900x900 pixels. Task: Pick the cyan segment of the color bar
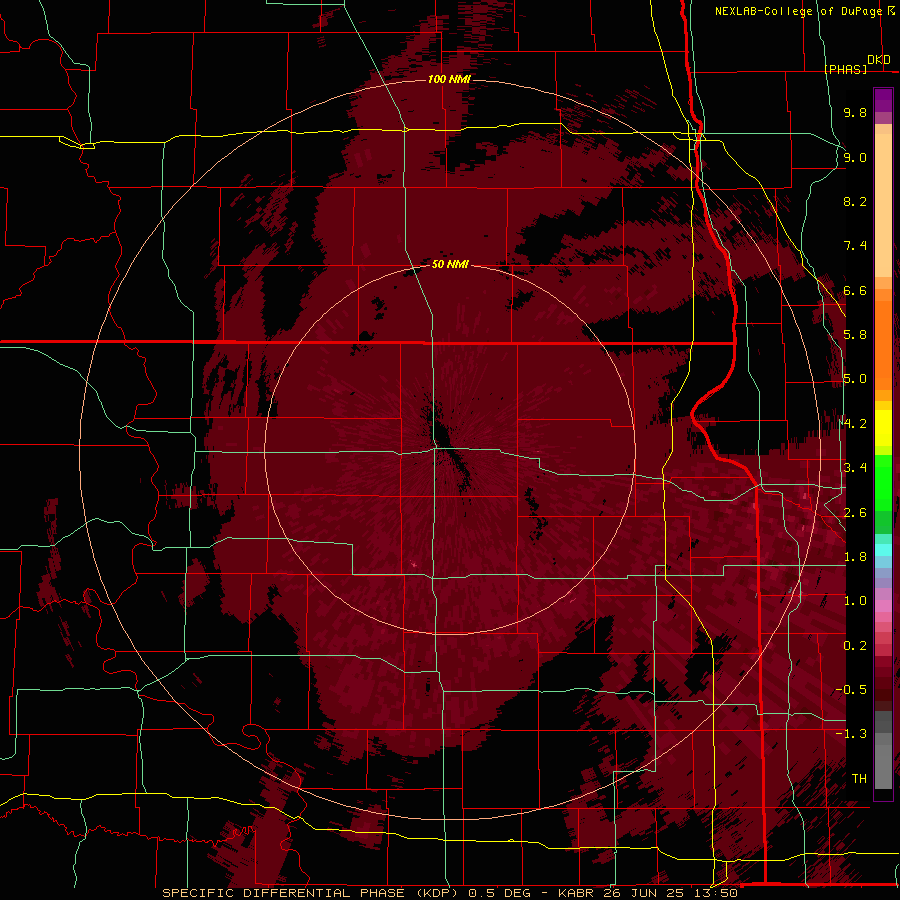click(883, 550)
